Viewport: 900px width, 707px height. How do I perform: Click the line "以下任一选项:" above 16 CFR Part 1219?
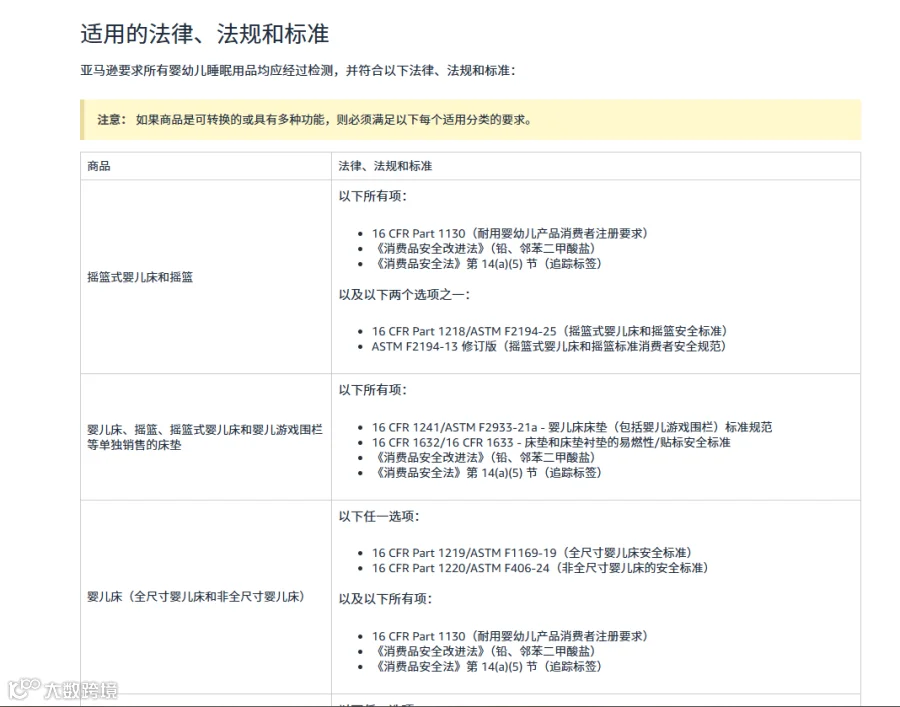click(379, 516)
